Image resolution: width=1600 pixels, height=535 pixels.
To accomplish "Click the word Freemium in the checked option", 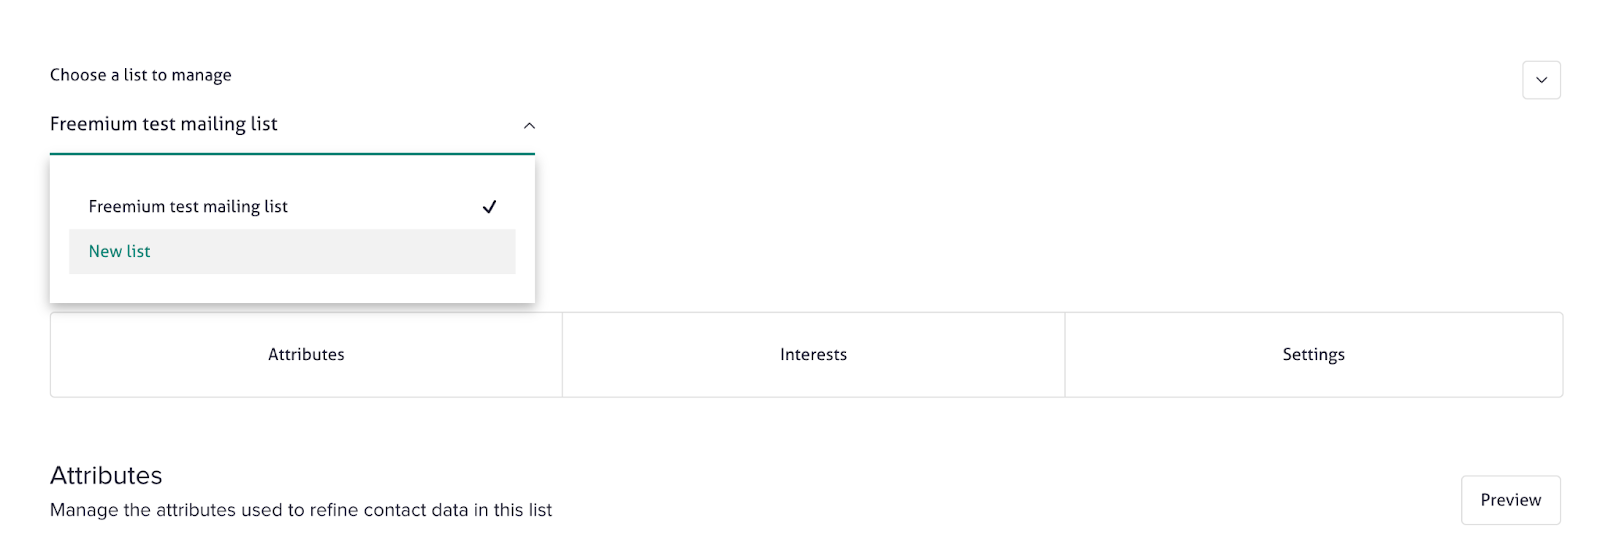I will [126, 207].
